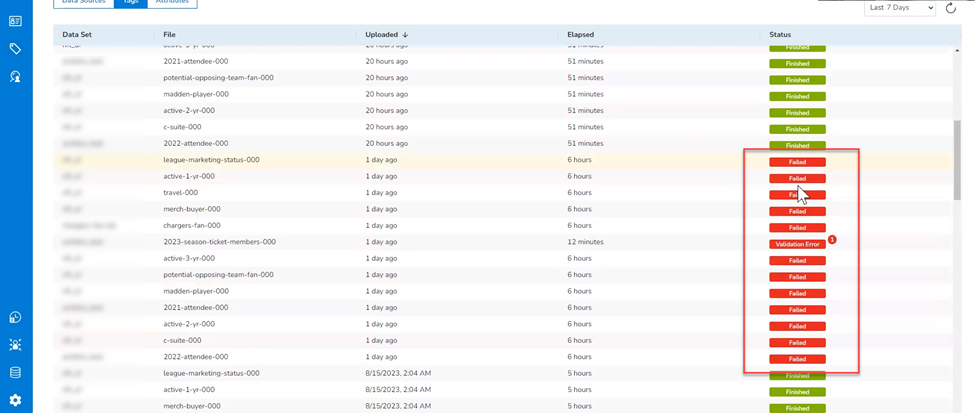
Task: Open the spotlighted person sidebar icon
Action: point(16,345)
